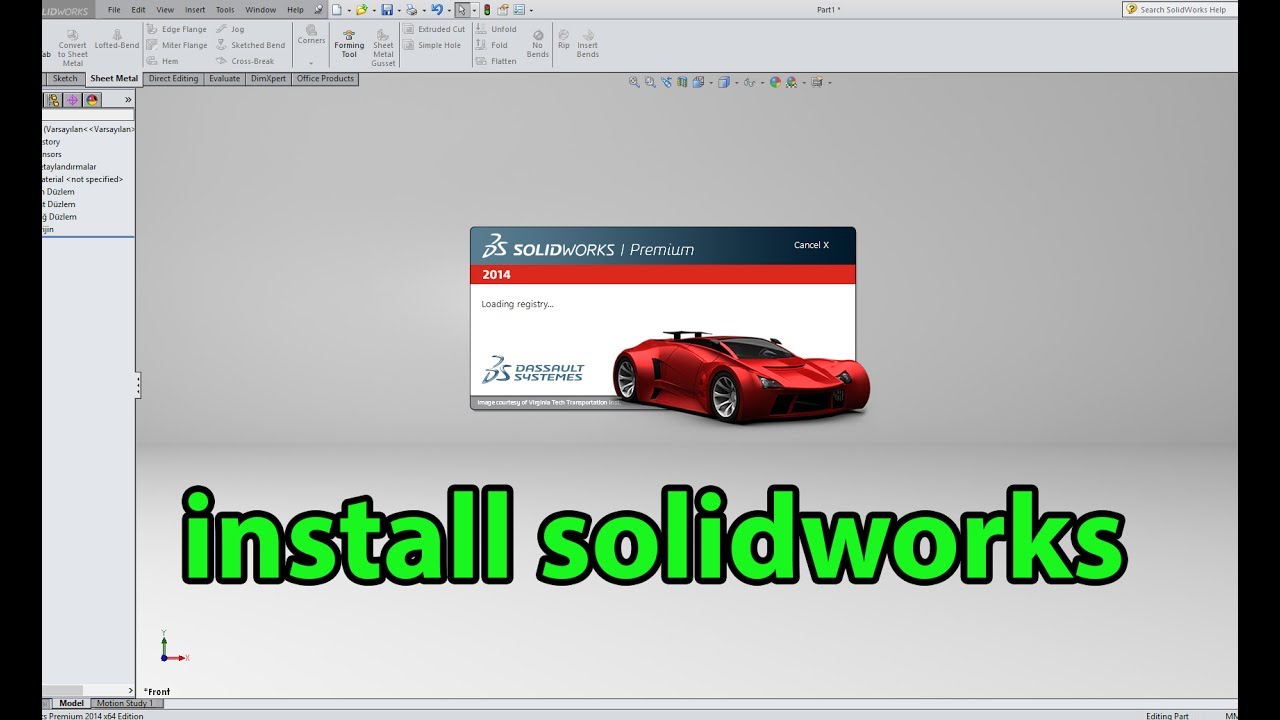Click the Unfold tool
The width and height of the screenshot is (1280, 720).
496,29
